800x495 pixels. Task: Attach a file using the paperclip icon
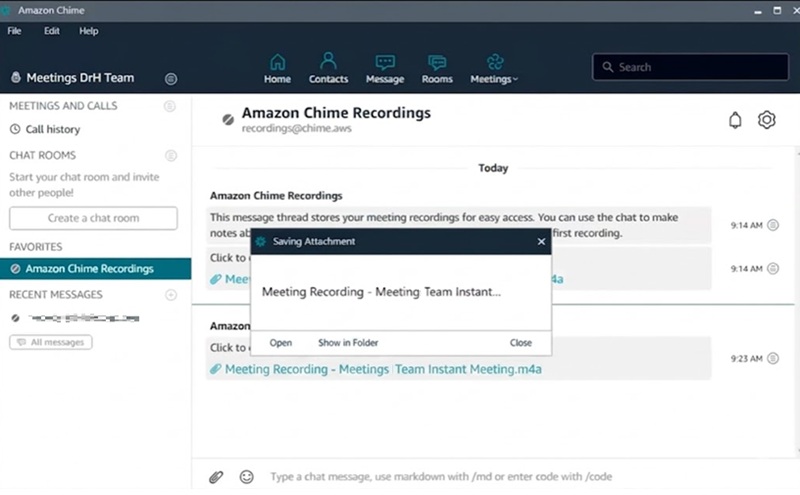(216, 477)
